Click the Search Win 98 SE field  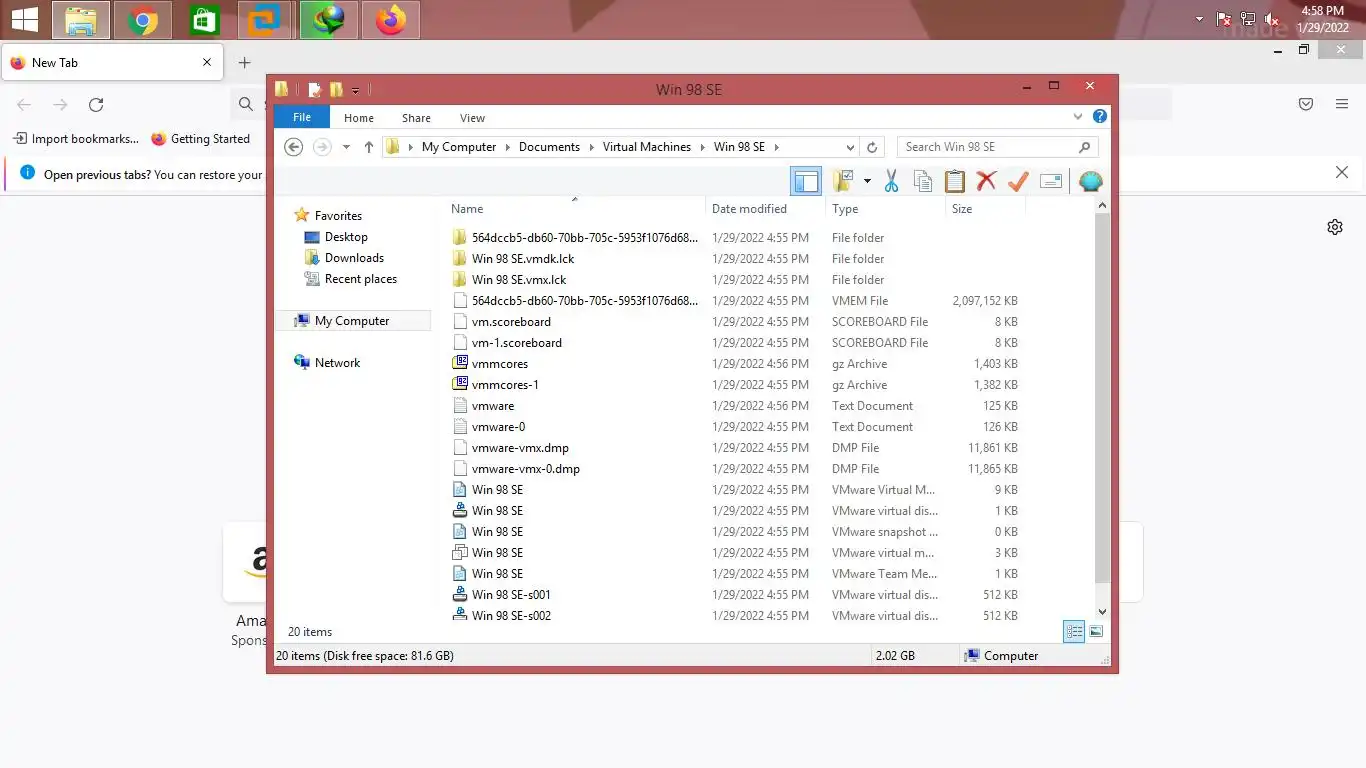point(997,147)
